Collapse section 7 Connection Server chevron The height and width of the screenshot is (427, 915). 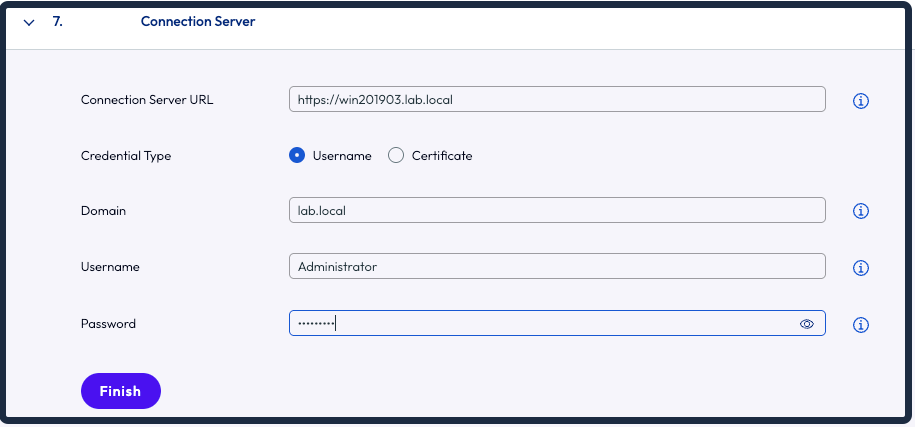click(29, 23)
